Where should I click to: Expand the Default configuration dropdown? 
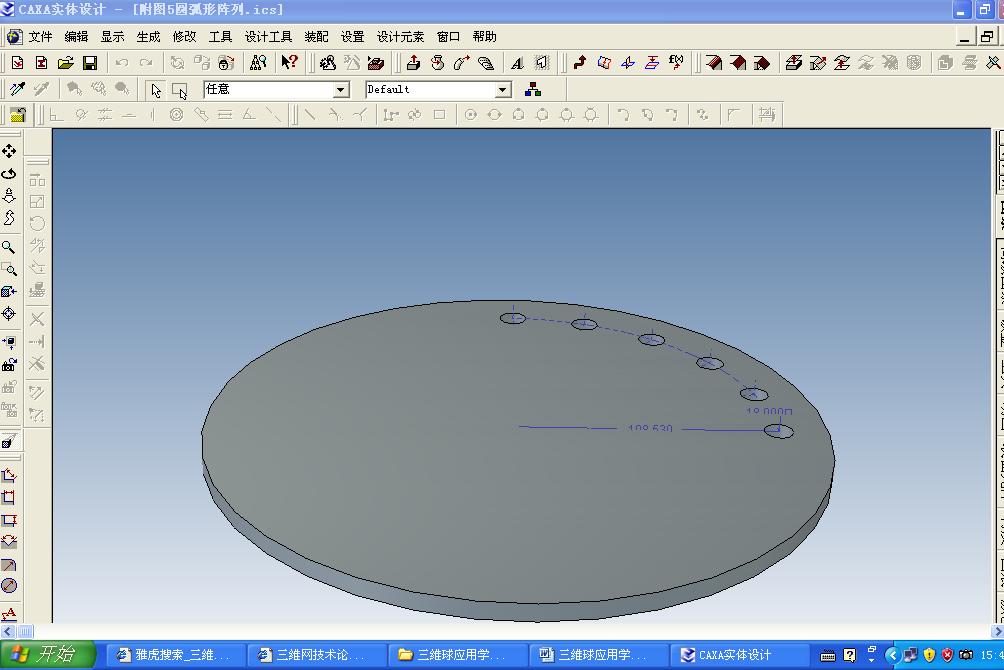pyautogui.click(x=503, y=90)
